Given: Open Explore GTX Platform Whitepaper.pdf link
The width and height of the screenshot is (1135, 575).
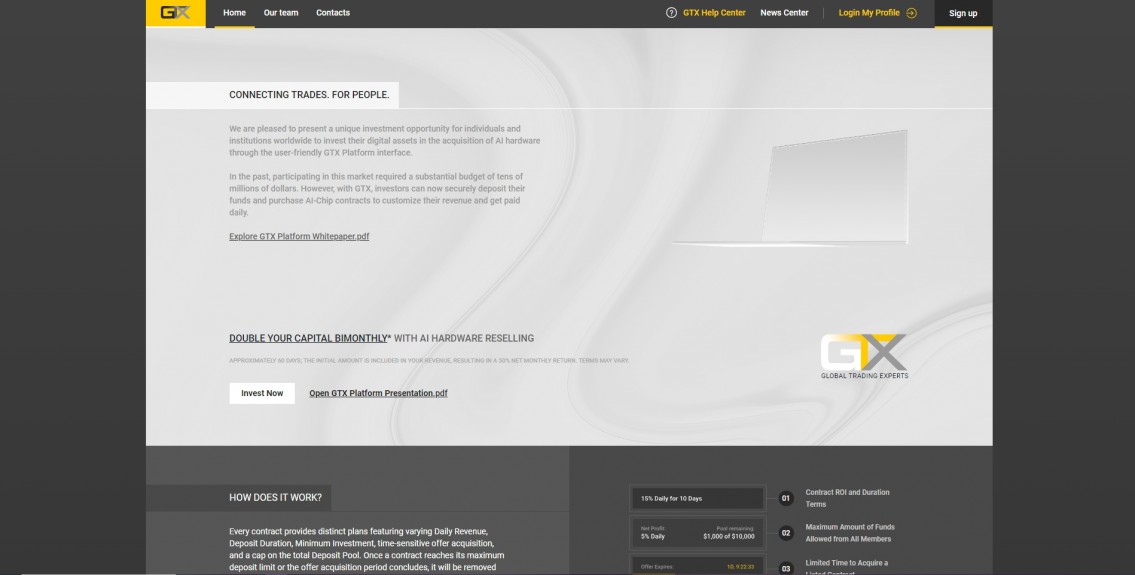Looking at the screenshot, I should (299, 237).
